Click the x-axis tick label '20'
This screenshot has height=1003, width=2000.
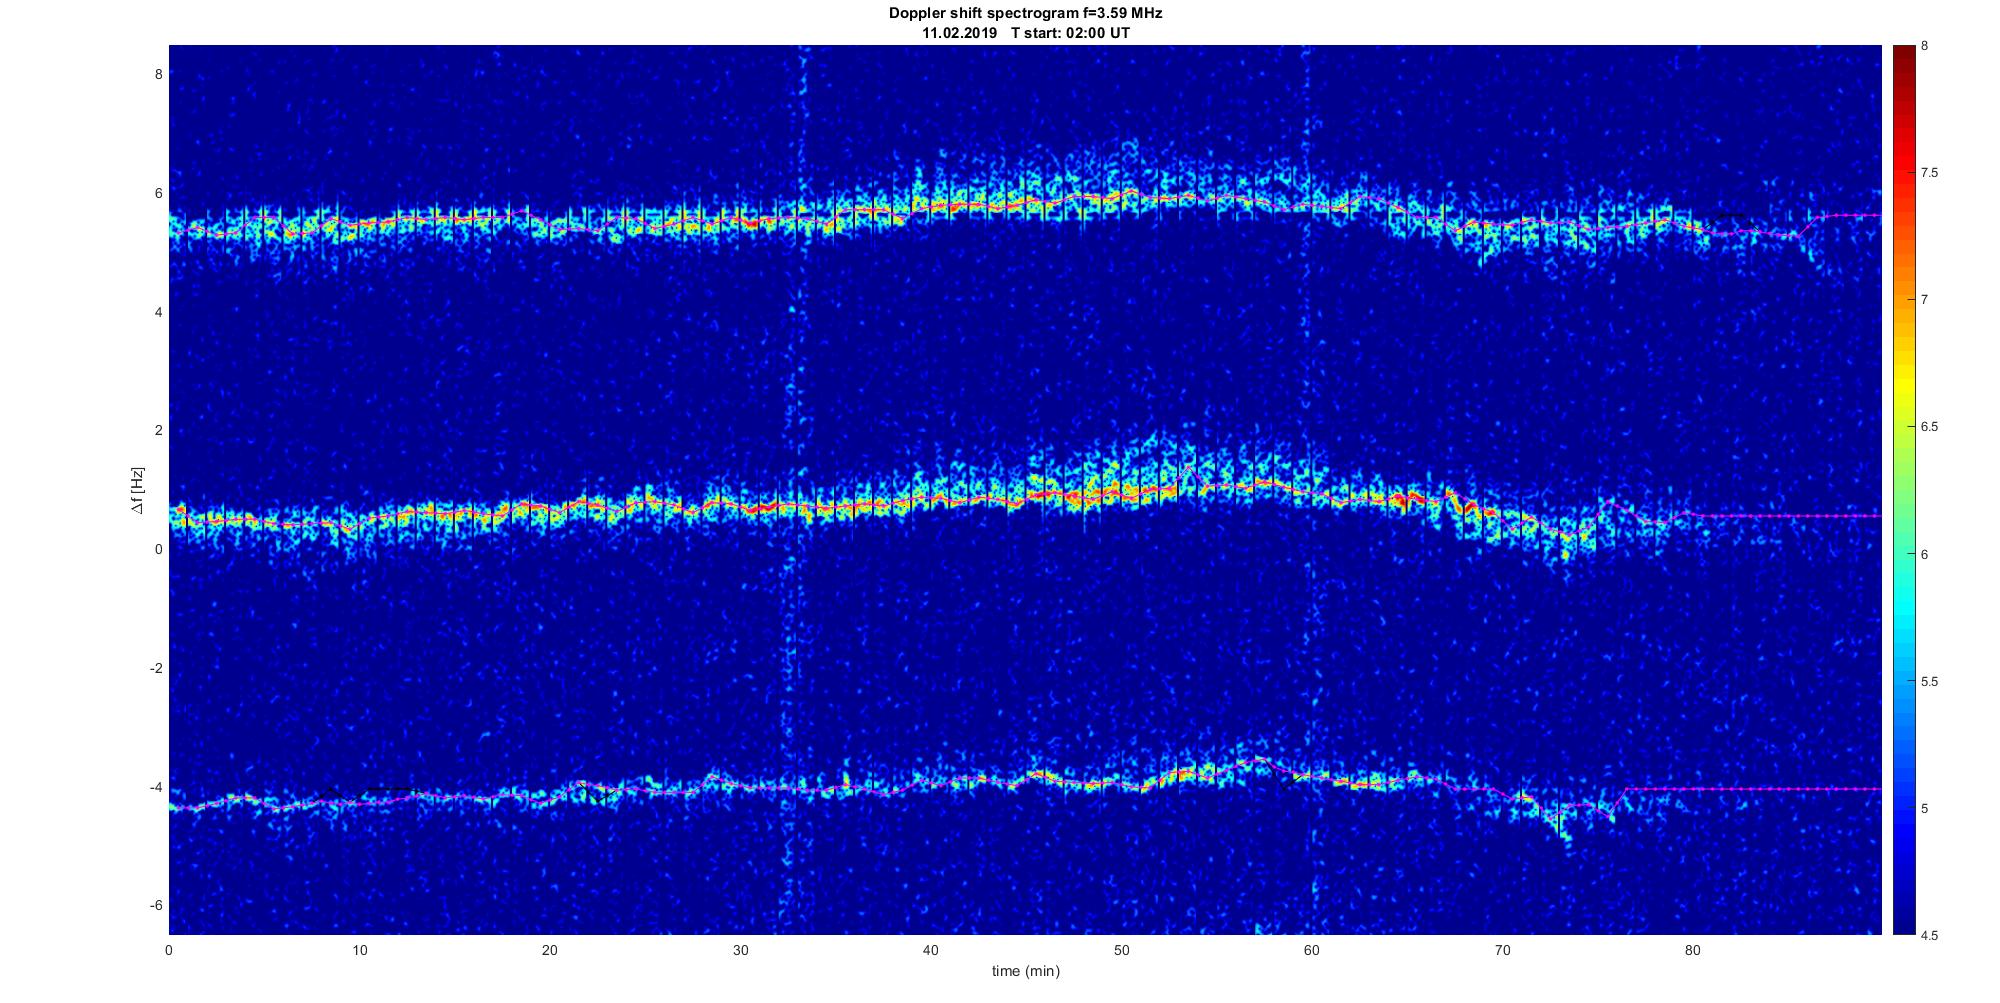(x=550, y=950)
